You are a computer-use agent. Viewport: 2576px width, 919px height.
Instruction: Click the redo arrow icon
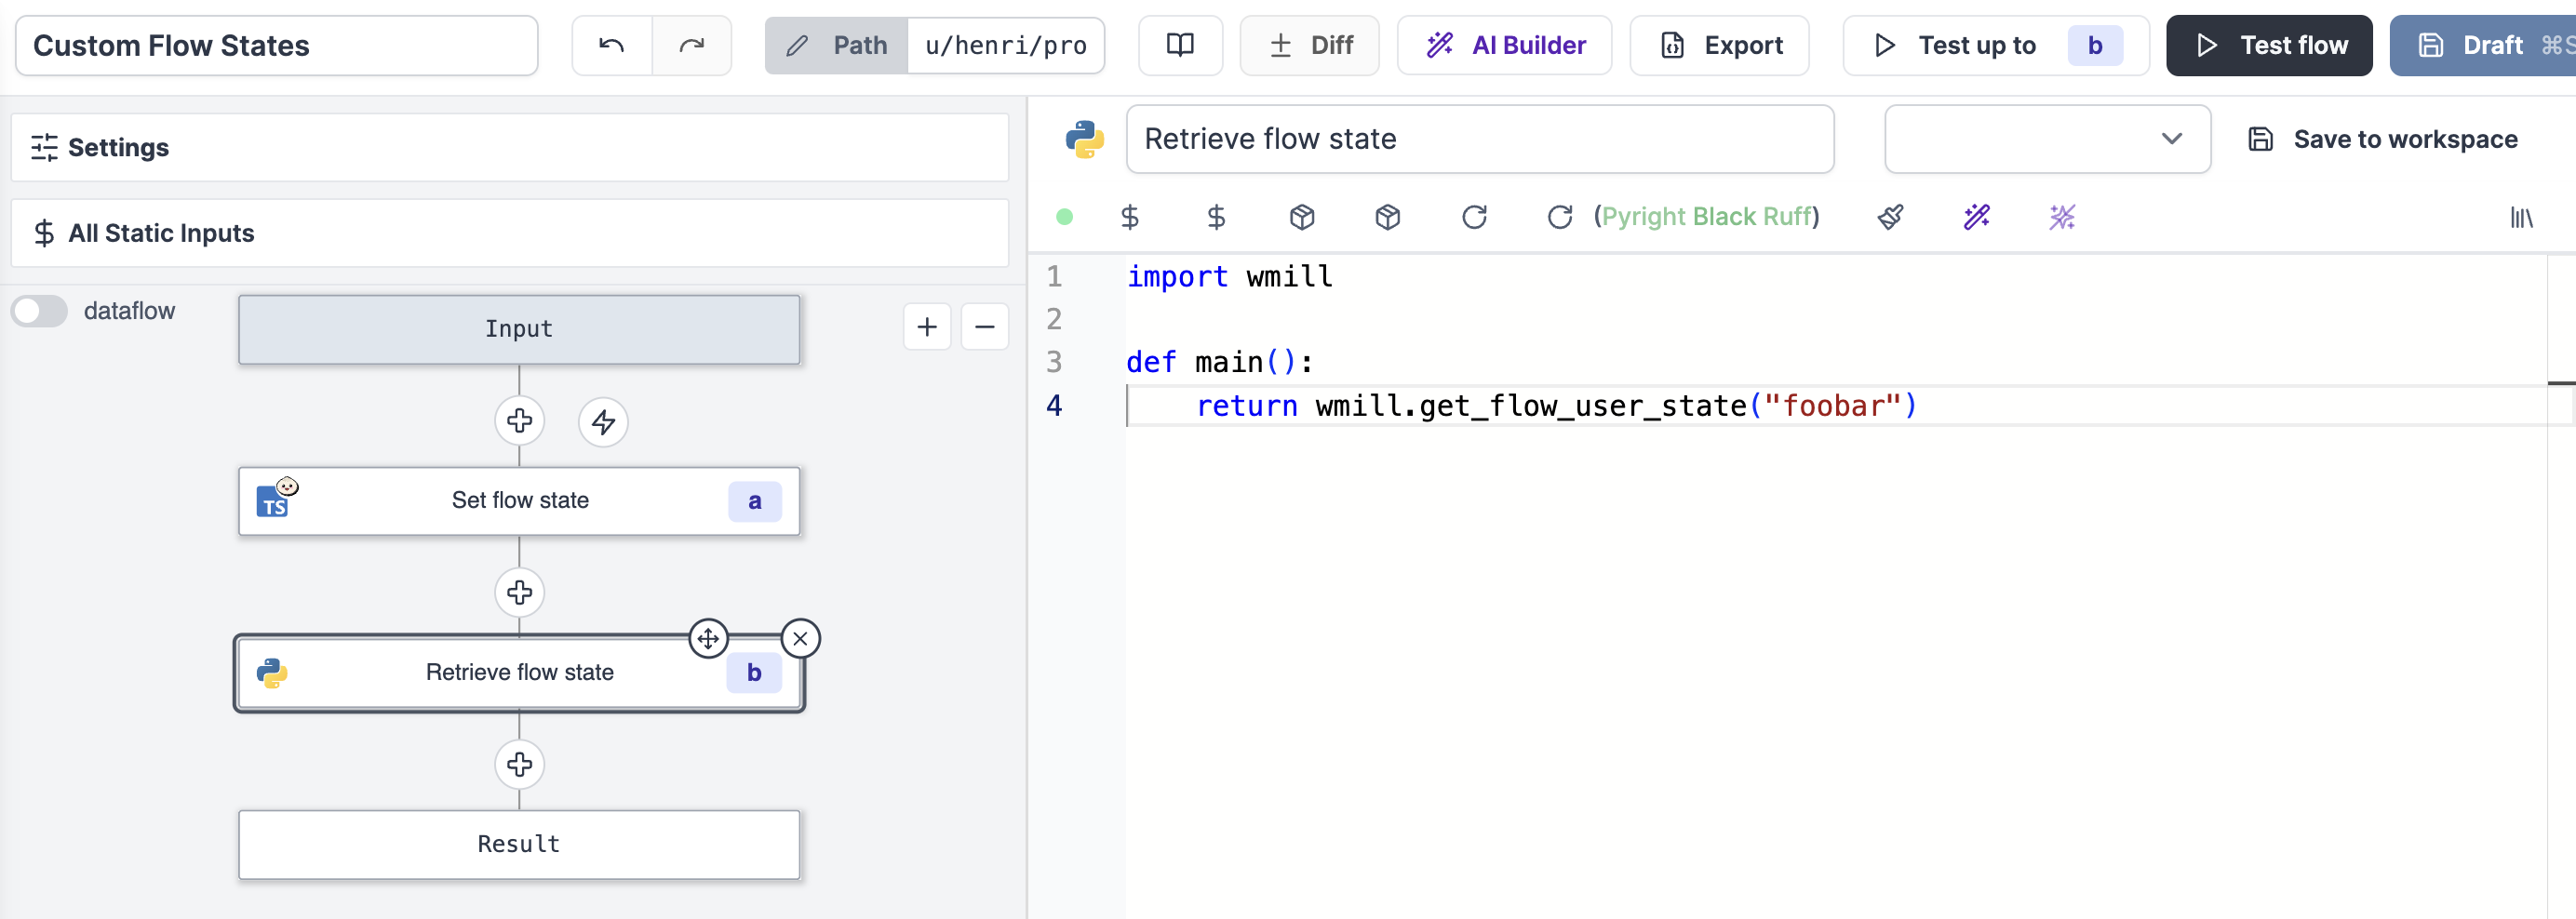pyautogui.click(x=691, y=45)
